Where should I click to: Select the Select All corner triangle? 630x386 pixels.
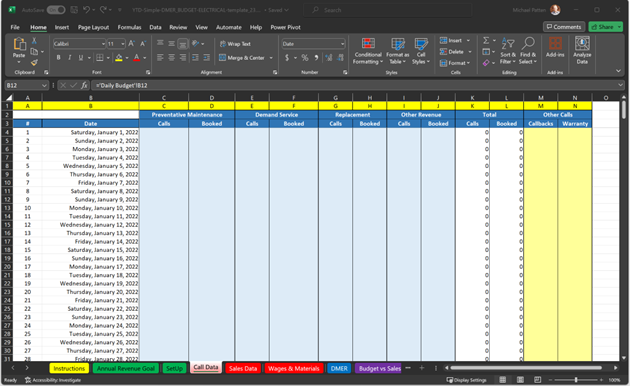[x=9, y=97]
